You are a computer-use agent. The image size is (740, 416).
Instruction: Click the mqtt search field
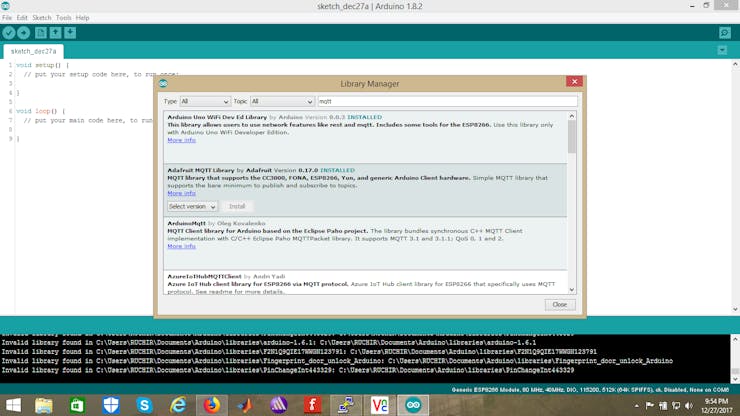point(447,102)
